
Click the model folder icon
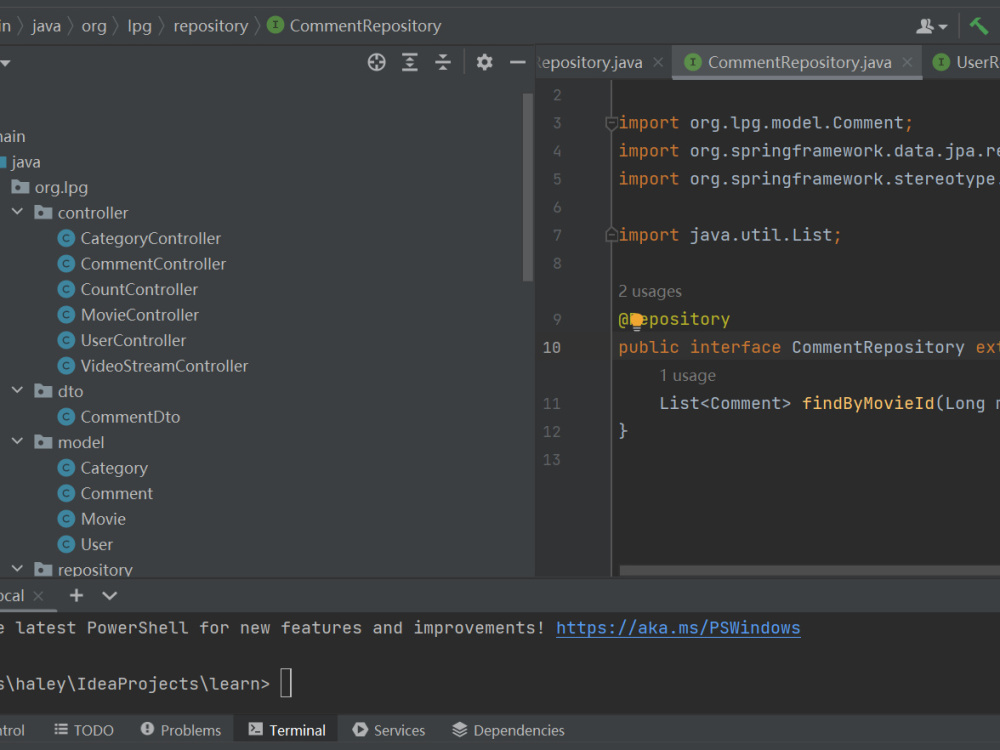point(43,442)
